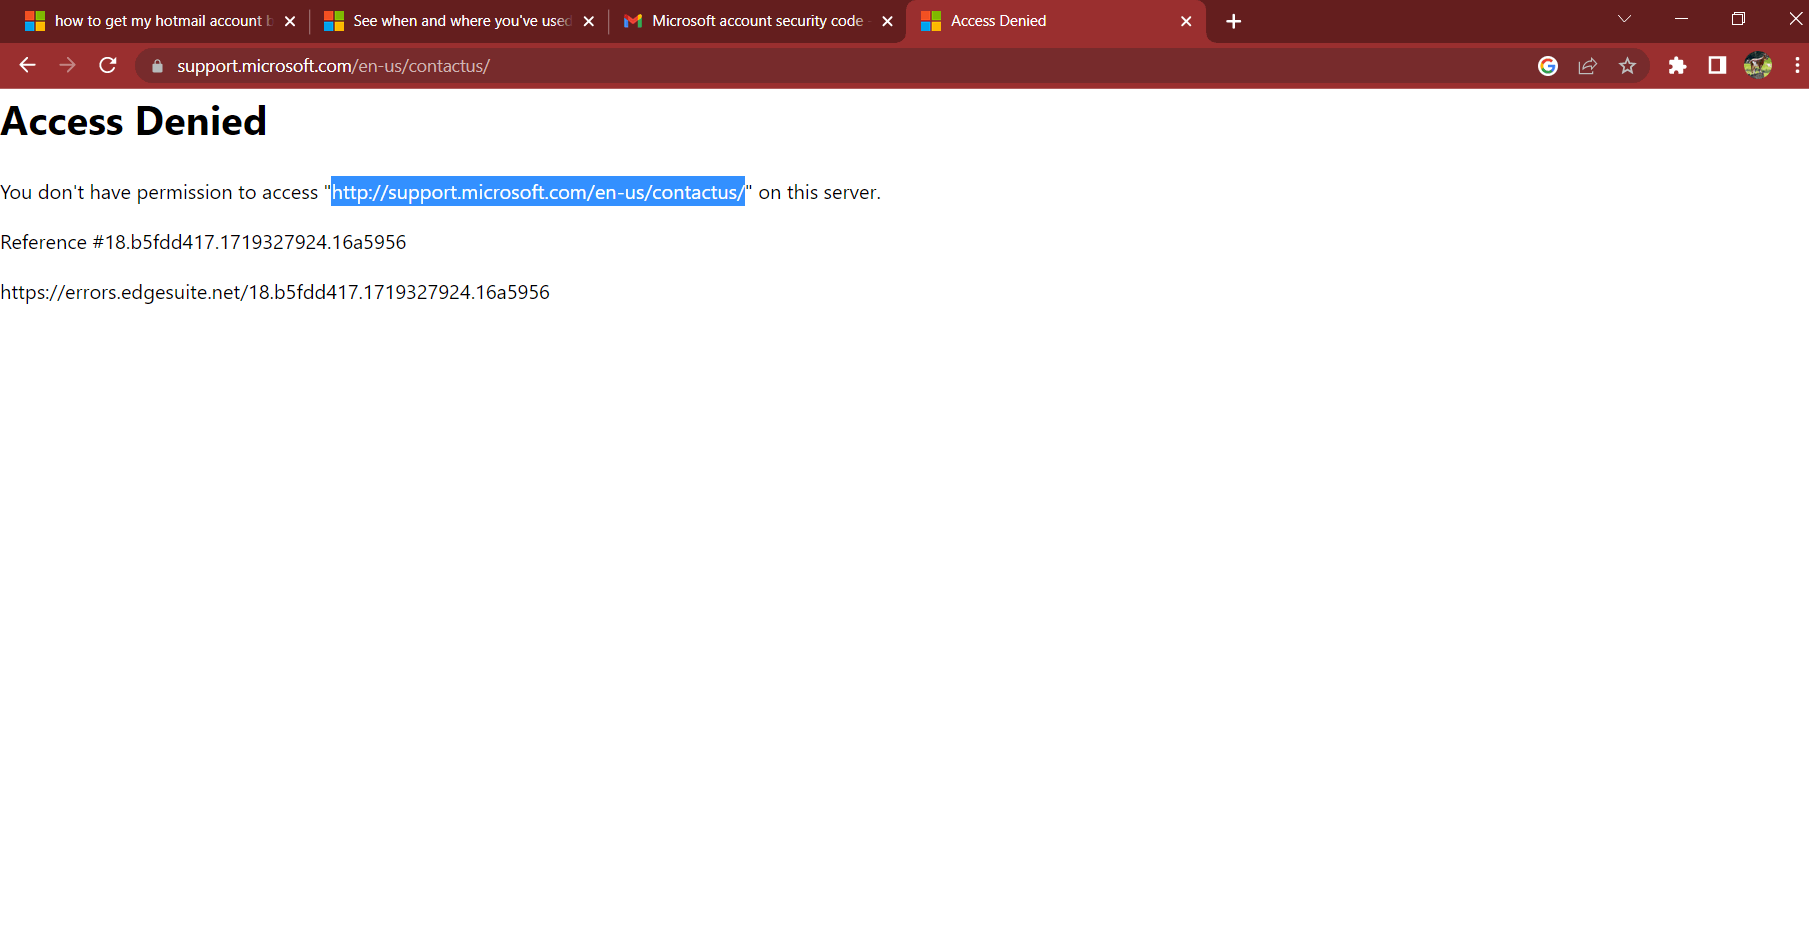
Task: Open a new browser tab
Action: 1234,21
